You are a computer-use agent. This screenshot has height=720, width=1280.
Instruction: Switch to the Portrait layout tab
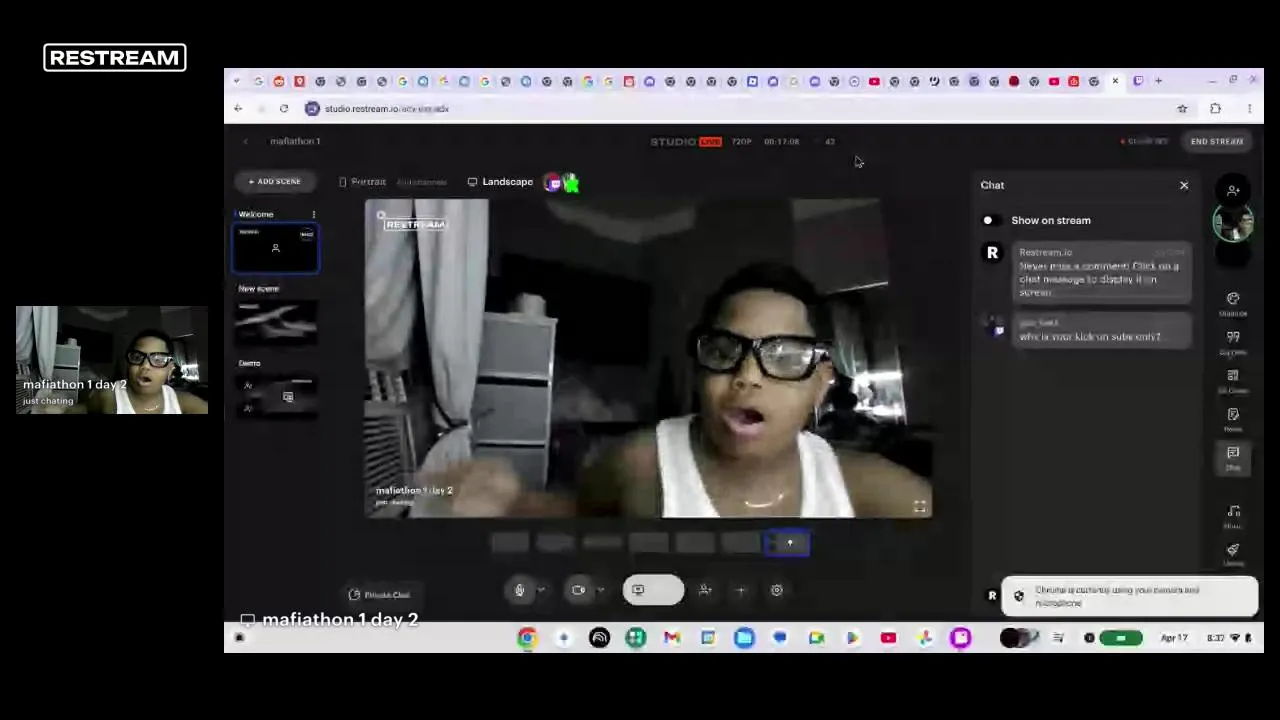coord(362,182)
